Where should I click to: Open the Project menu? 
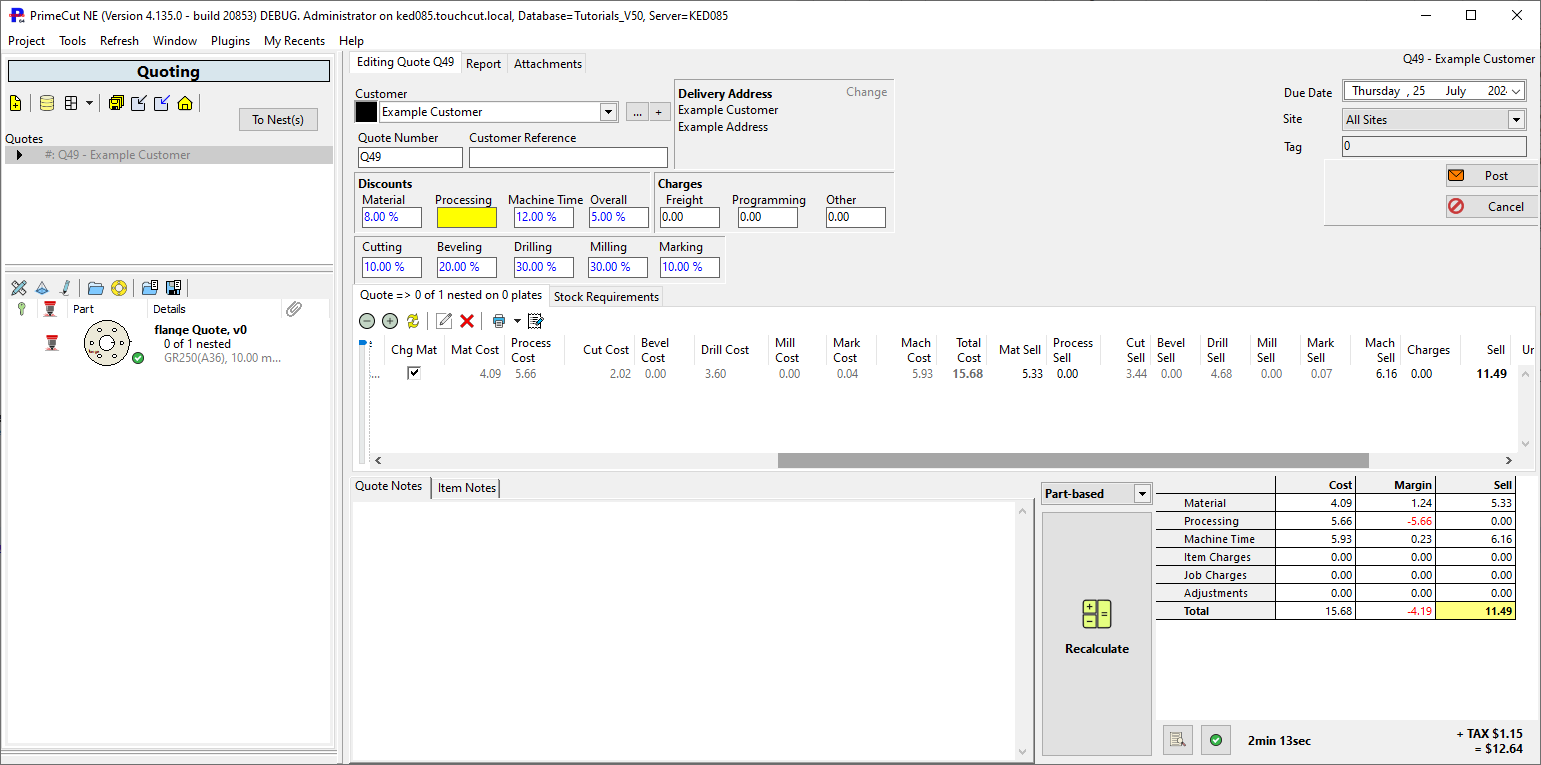coord(27,41)
